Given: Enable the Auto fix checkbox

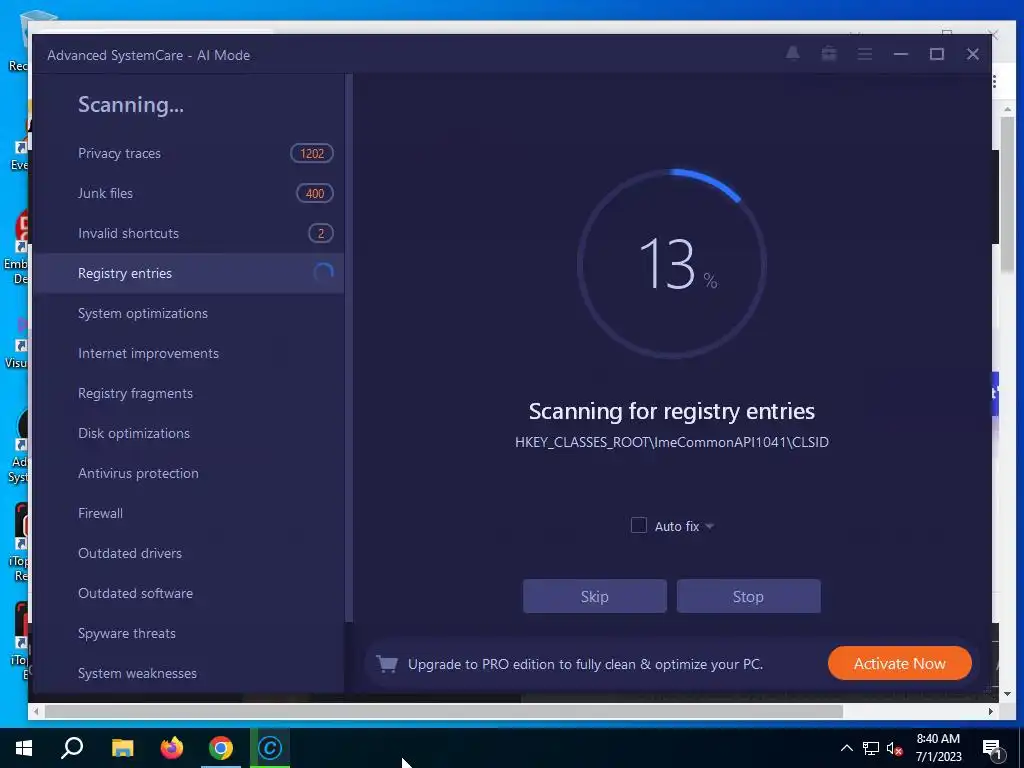Looking at the screenshot, I should 639,525.
